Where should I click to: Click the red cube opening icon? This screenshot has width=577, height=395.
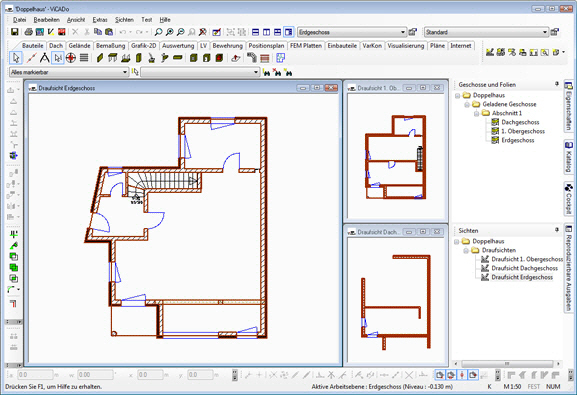click(219, 58)
